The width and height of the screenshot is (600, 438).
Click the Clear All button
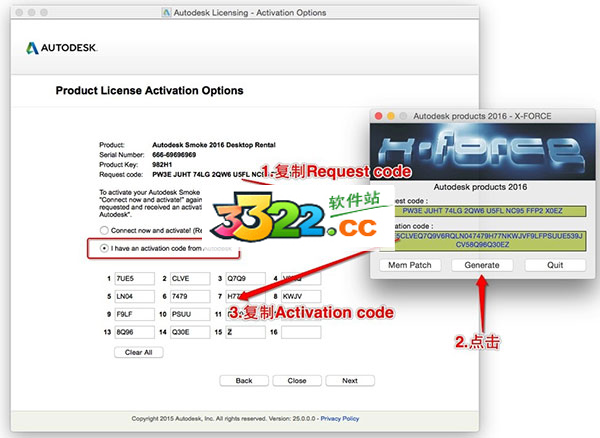(x=139, y=352)
